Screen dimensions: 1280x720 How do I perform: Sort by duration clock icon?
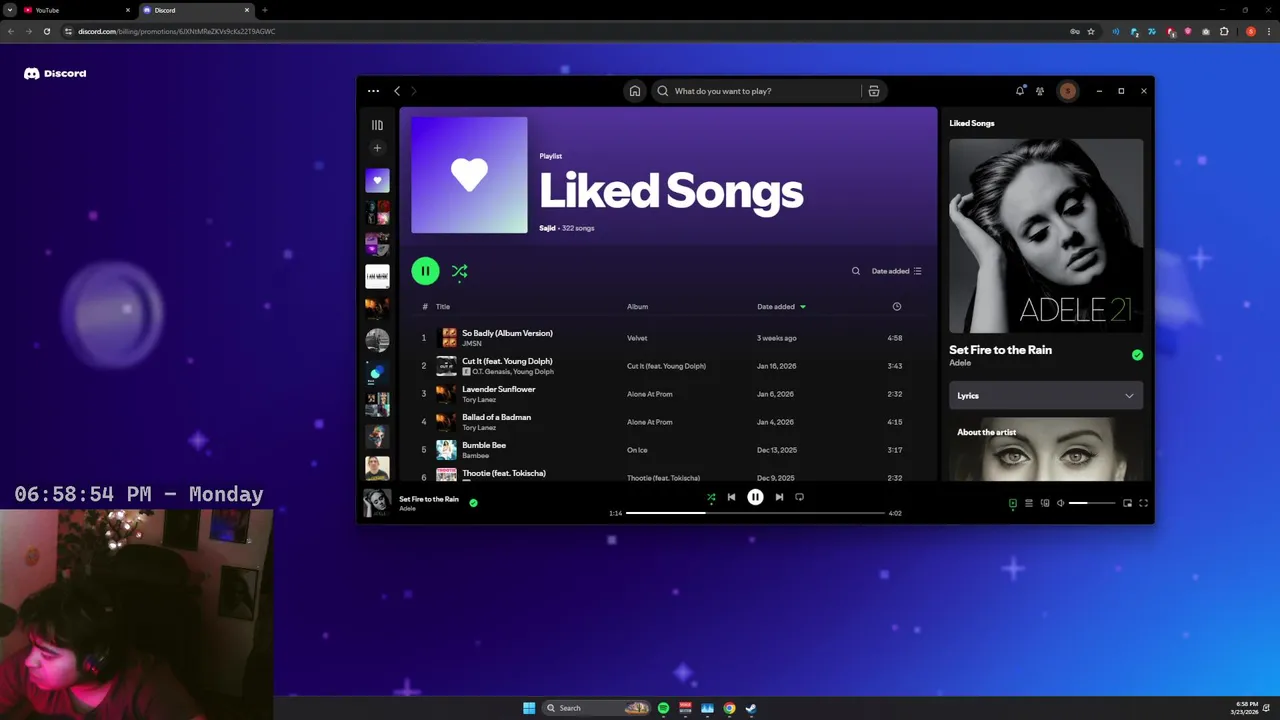tap(896, 307)
